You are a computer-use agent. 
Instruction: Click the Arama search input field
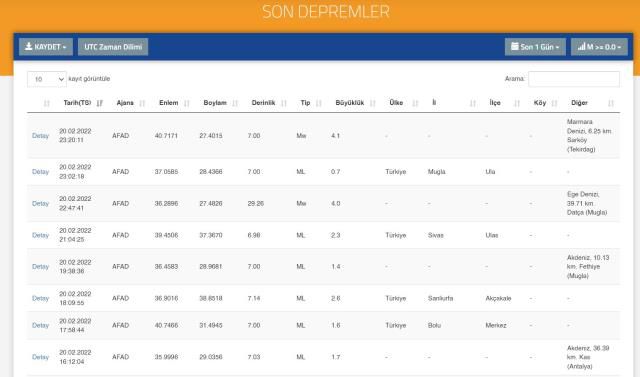pyautogui.click(x=574, y=79)
